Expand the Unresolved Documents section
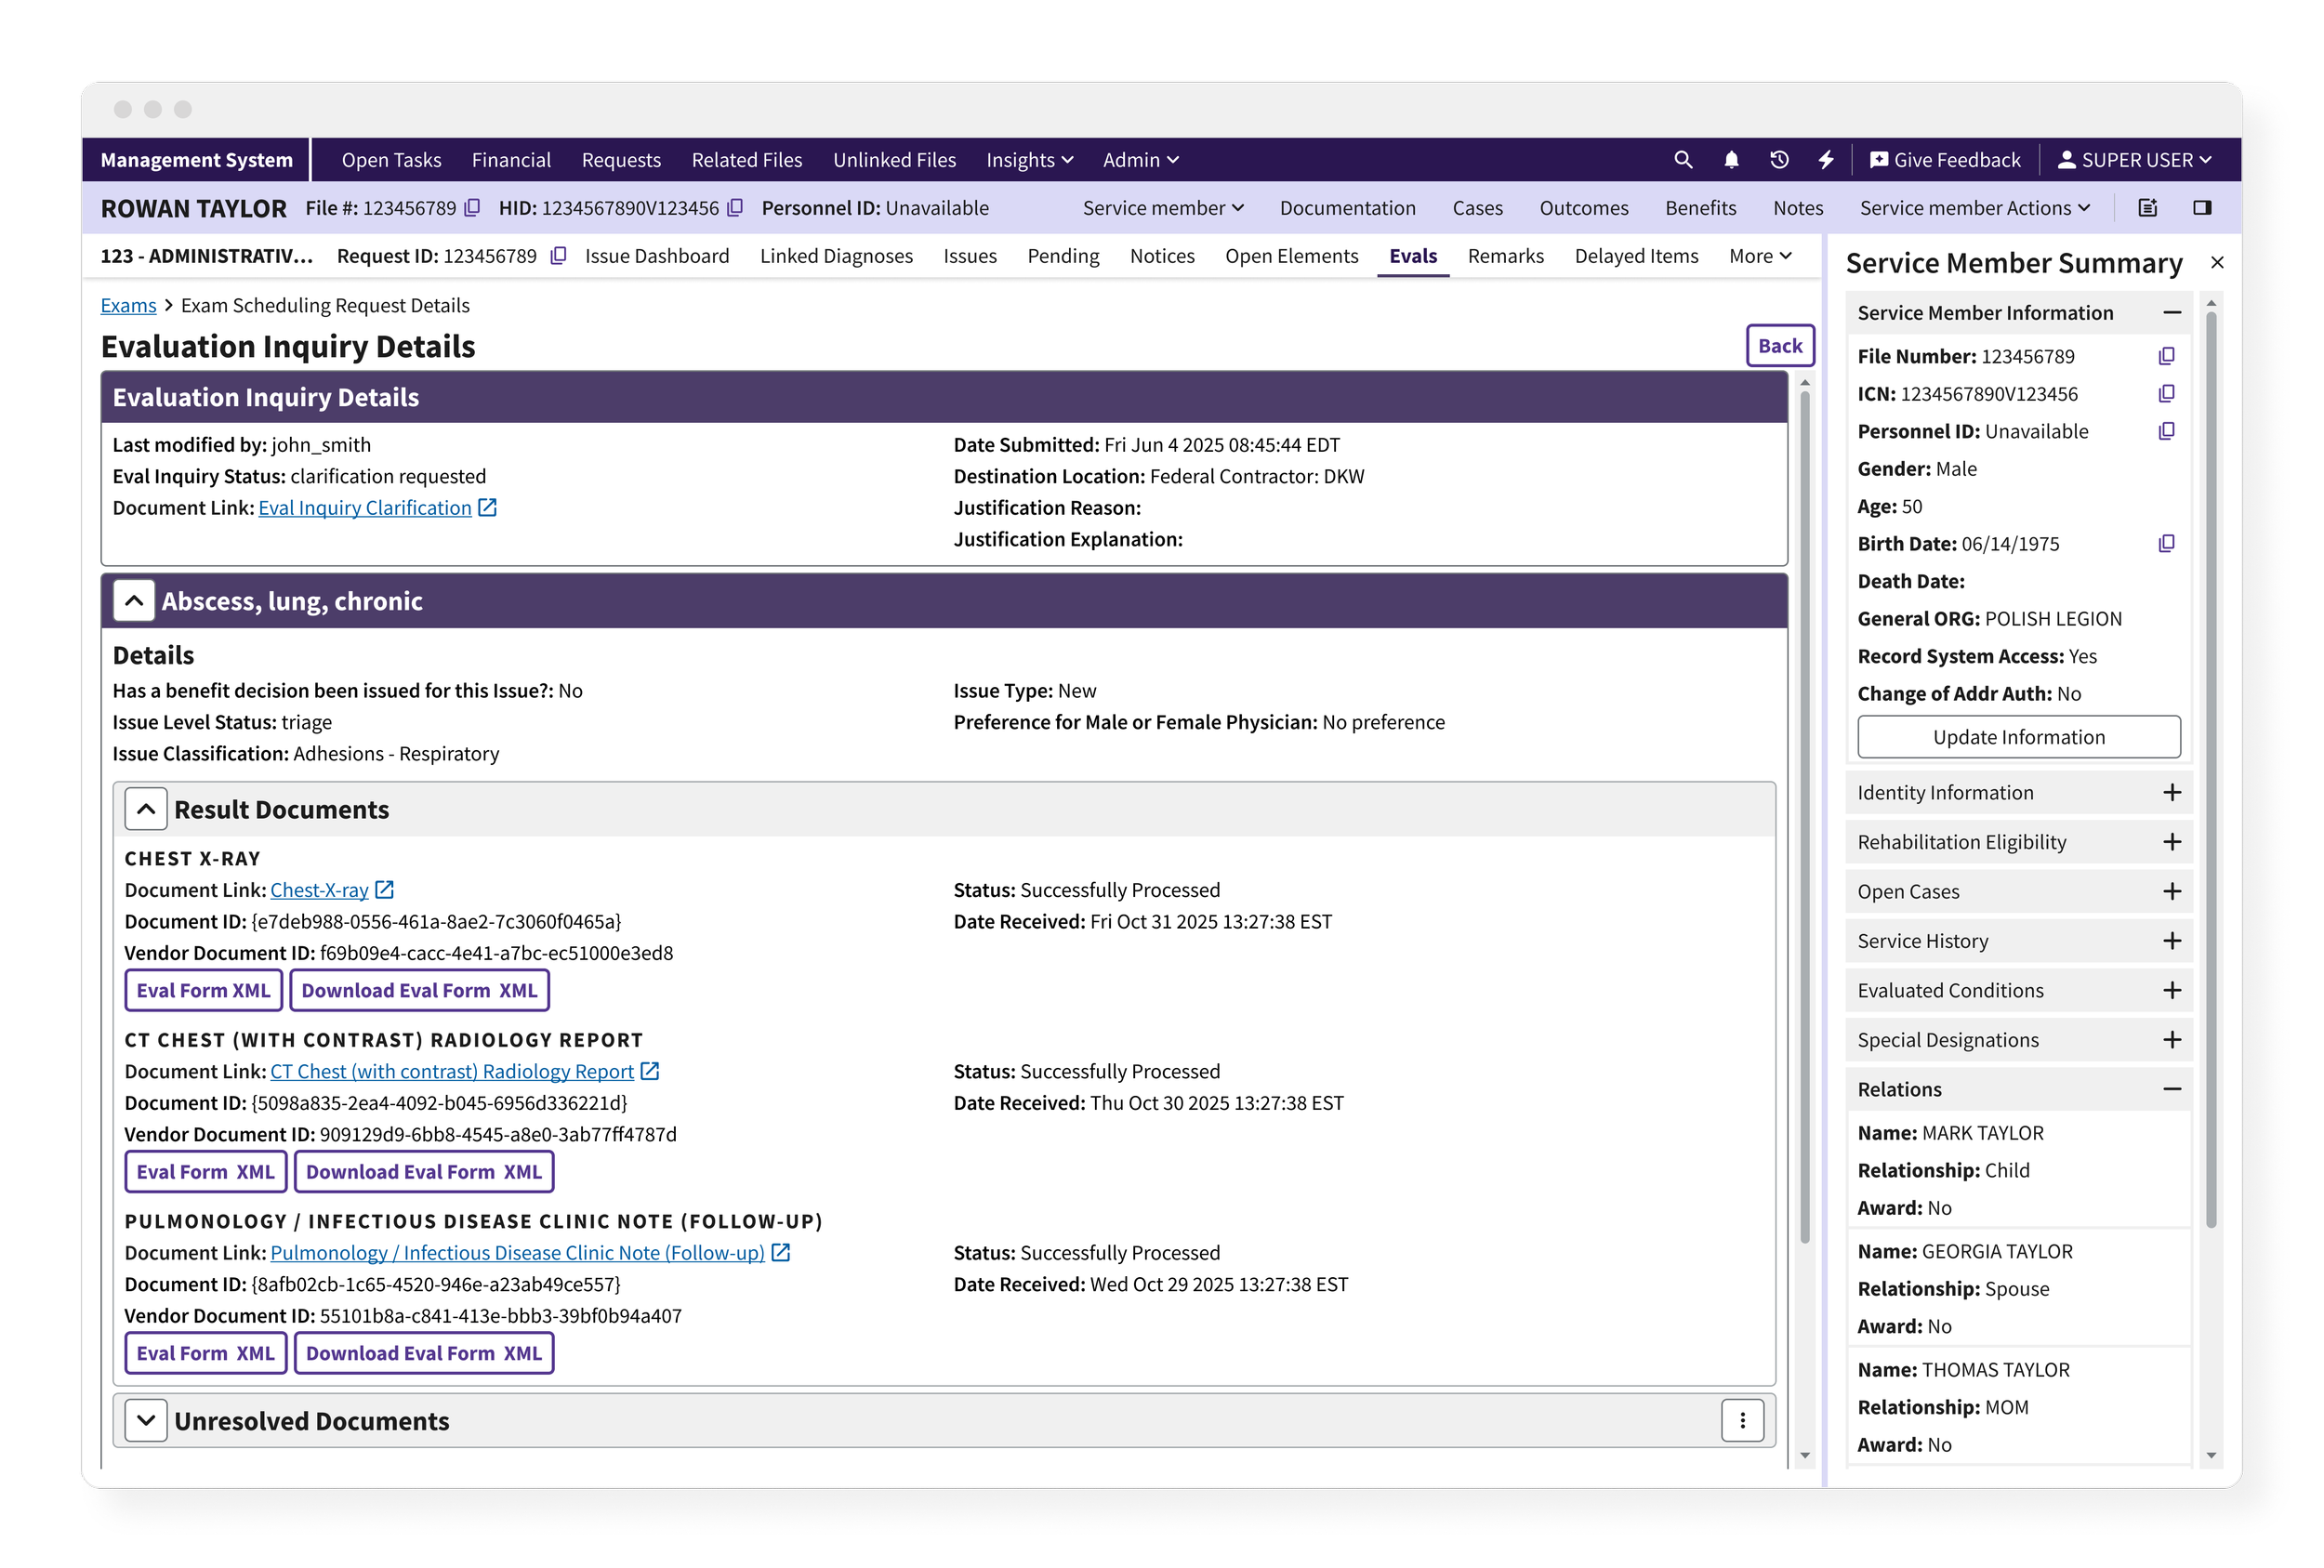 click(x=146, y=1421)
